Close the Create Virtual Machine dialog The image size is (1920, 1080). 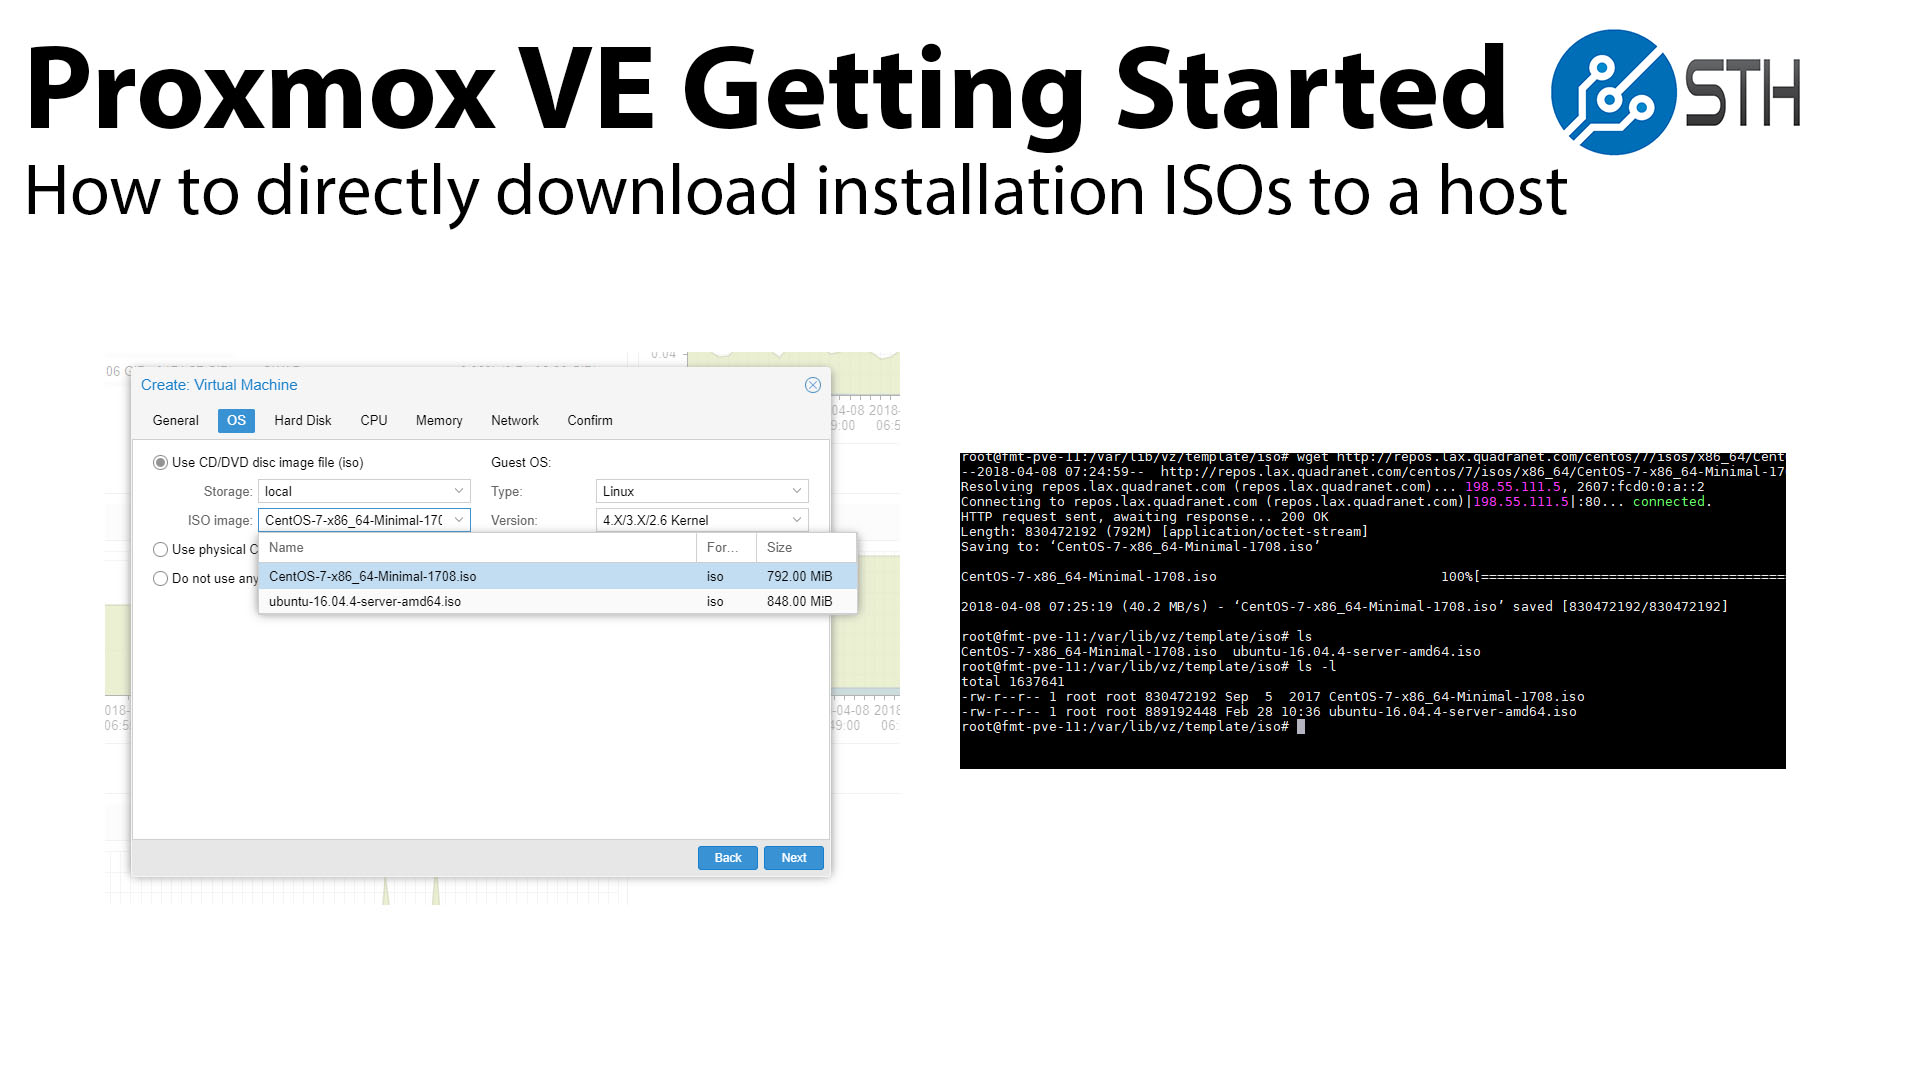coord(812,385)
